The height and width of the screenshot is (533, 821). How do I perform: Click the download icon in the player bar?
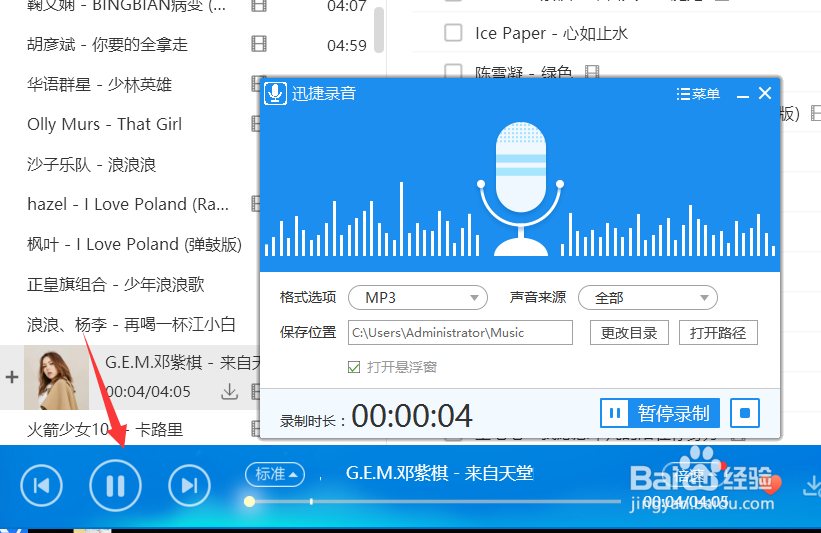click(x=812, y=485)
